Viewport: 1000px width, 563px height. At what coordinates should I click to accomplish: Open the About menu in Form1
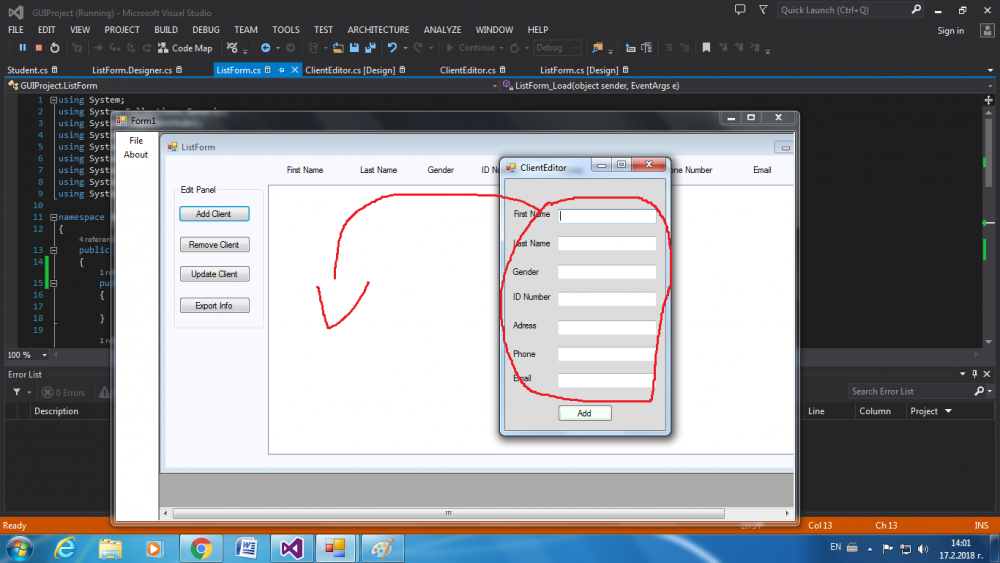pyautogui.click(x=136, y=155)
